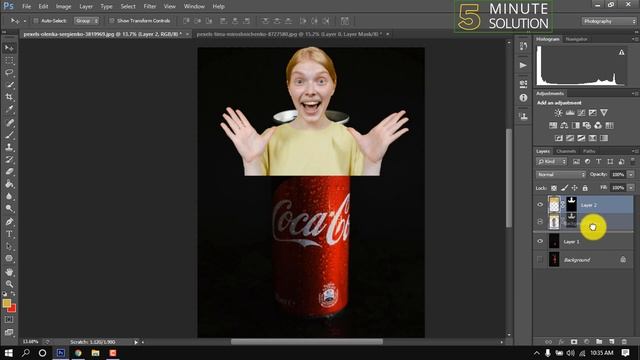
Task: Open the layer filter Kind dropdown
Action: [x=551, y=162]
